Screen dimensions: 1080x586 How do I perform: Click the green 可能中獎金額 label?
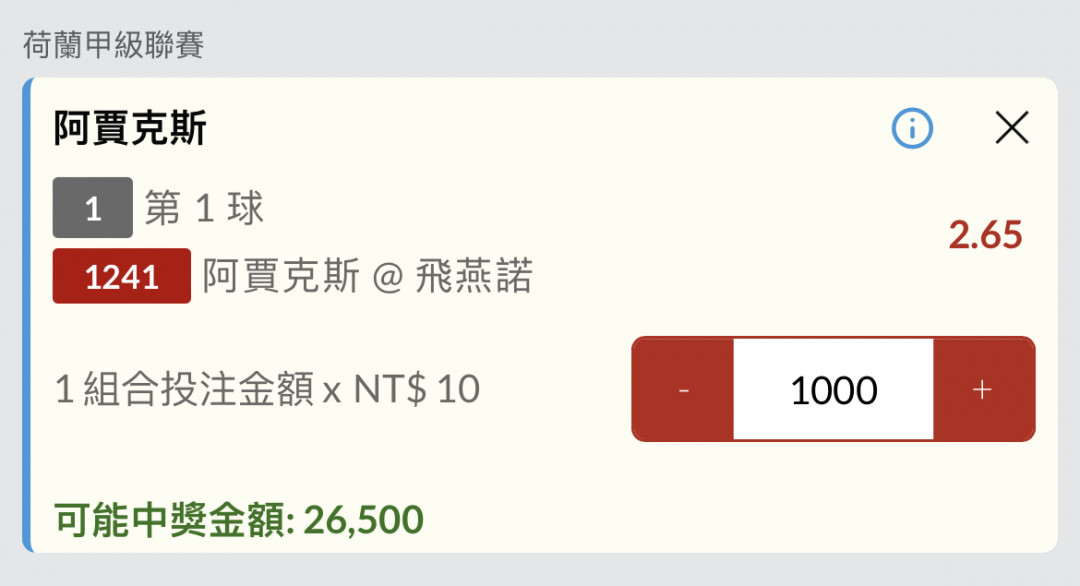pos(174,520)
